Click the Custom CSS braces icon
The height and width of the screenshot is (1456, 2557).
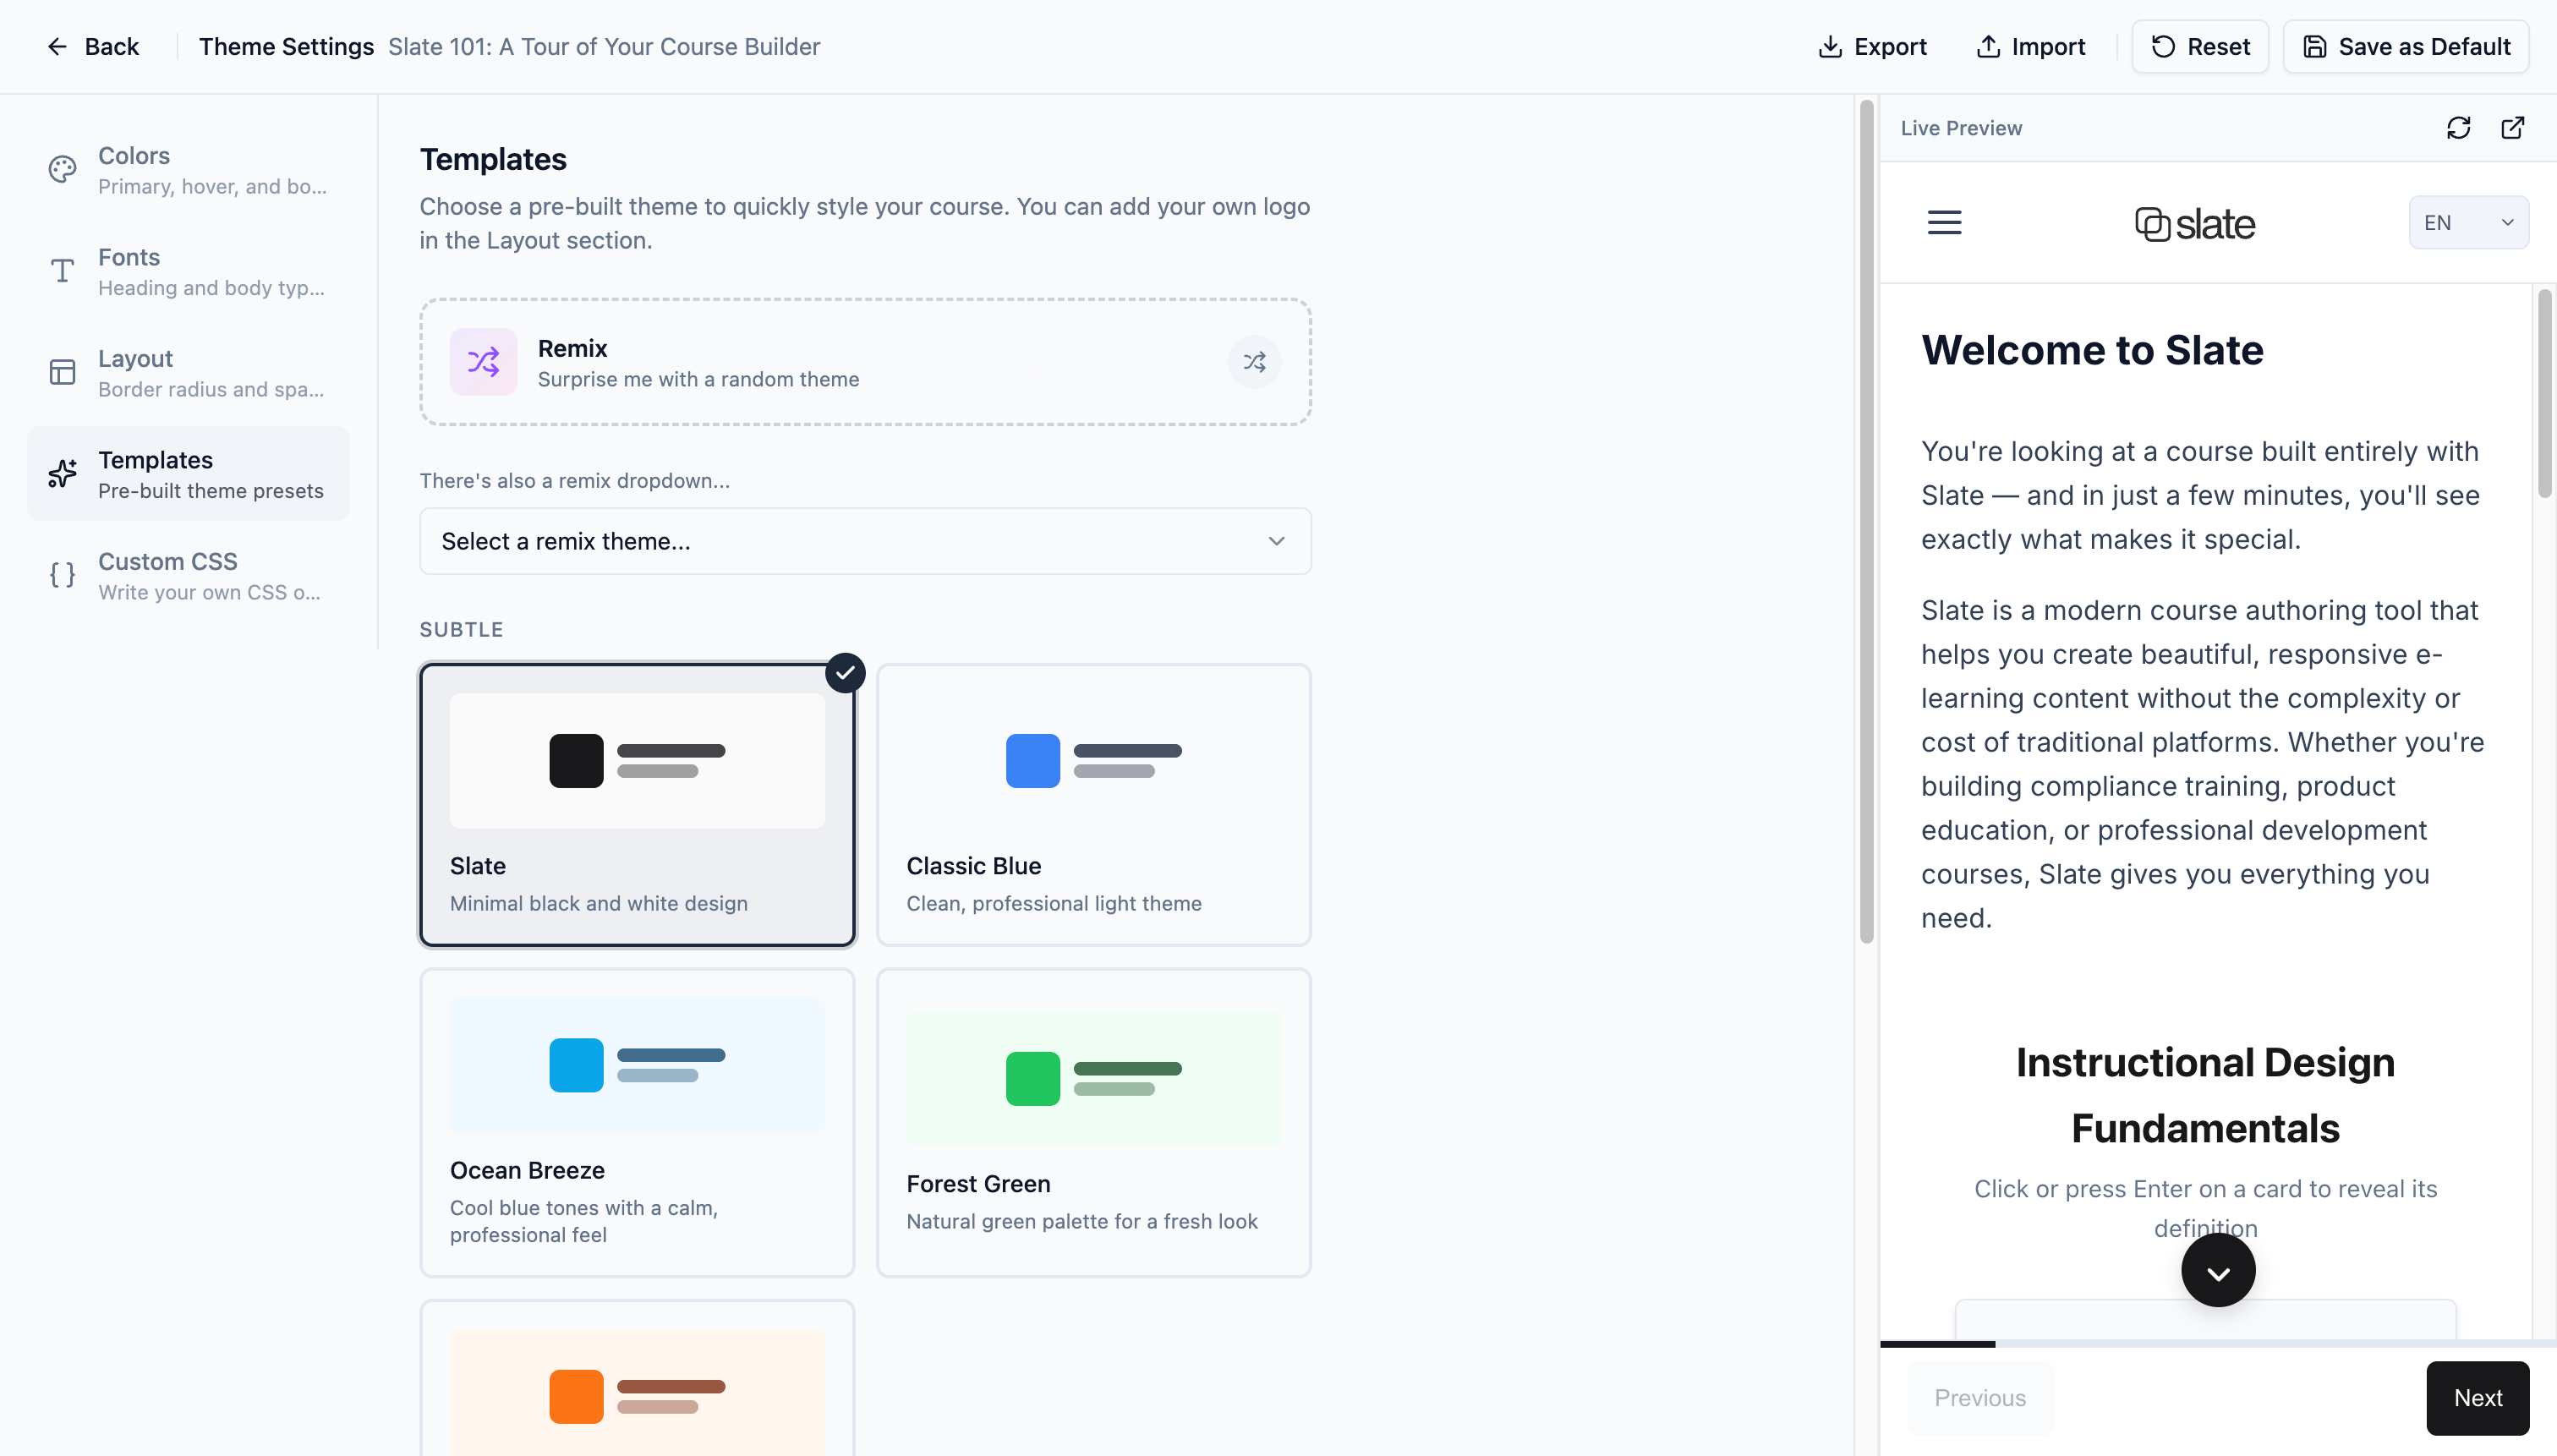click(x=61, y=575)
